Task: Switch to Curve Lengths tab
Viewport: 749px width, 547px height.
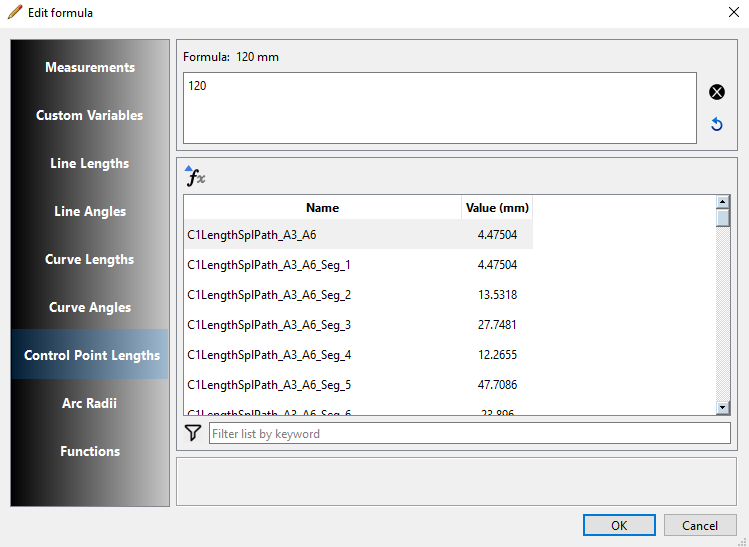Action: [x=90, y=259]
